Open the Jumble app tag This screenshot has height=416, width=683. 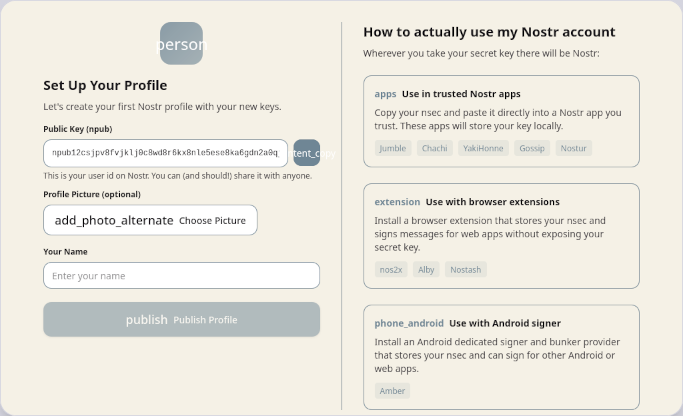[393, 148]
